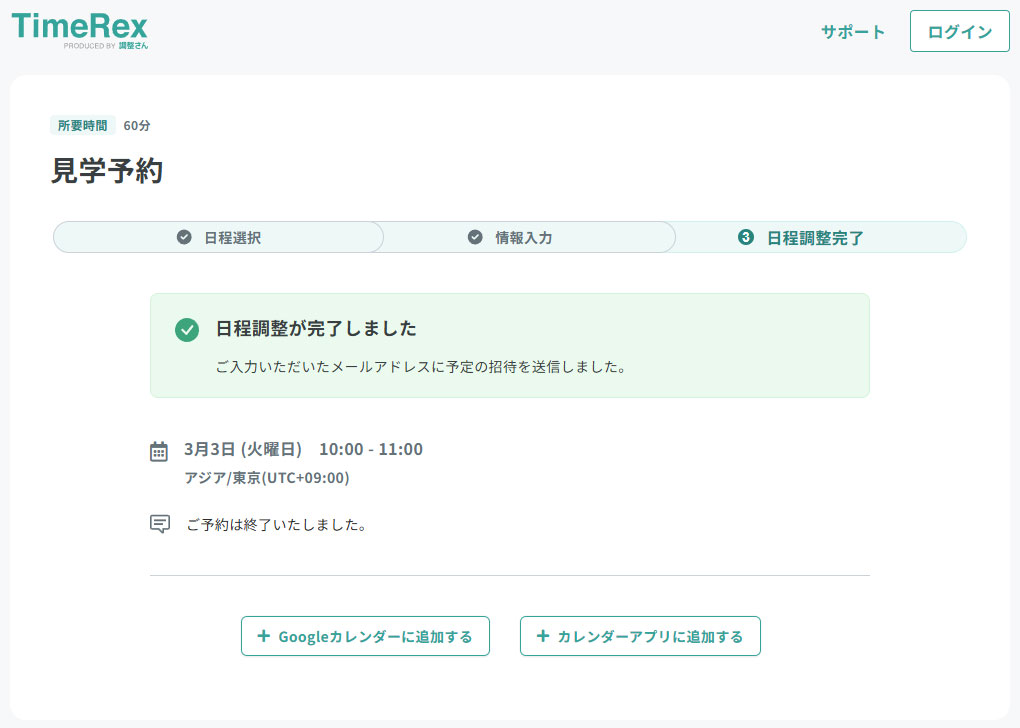Click the calendar icon beside the date
The height and width of the screenshot is (728, 1020).
(159, 451)
